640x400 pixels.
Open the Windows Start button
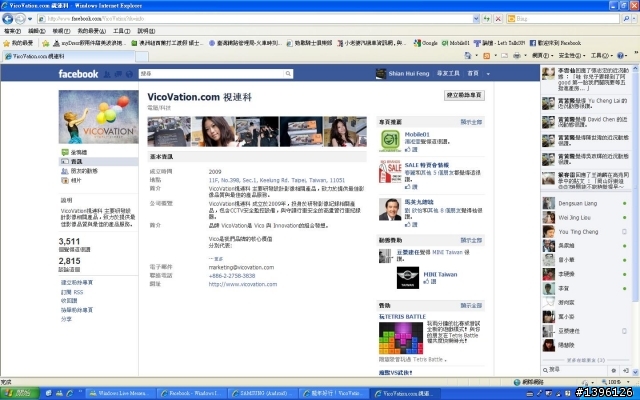click(x=19, y=393)
